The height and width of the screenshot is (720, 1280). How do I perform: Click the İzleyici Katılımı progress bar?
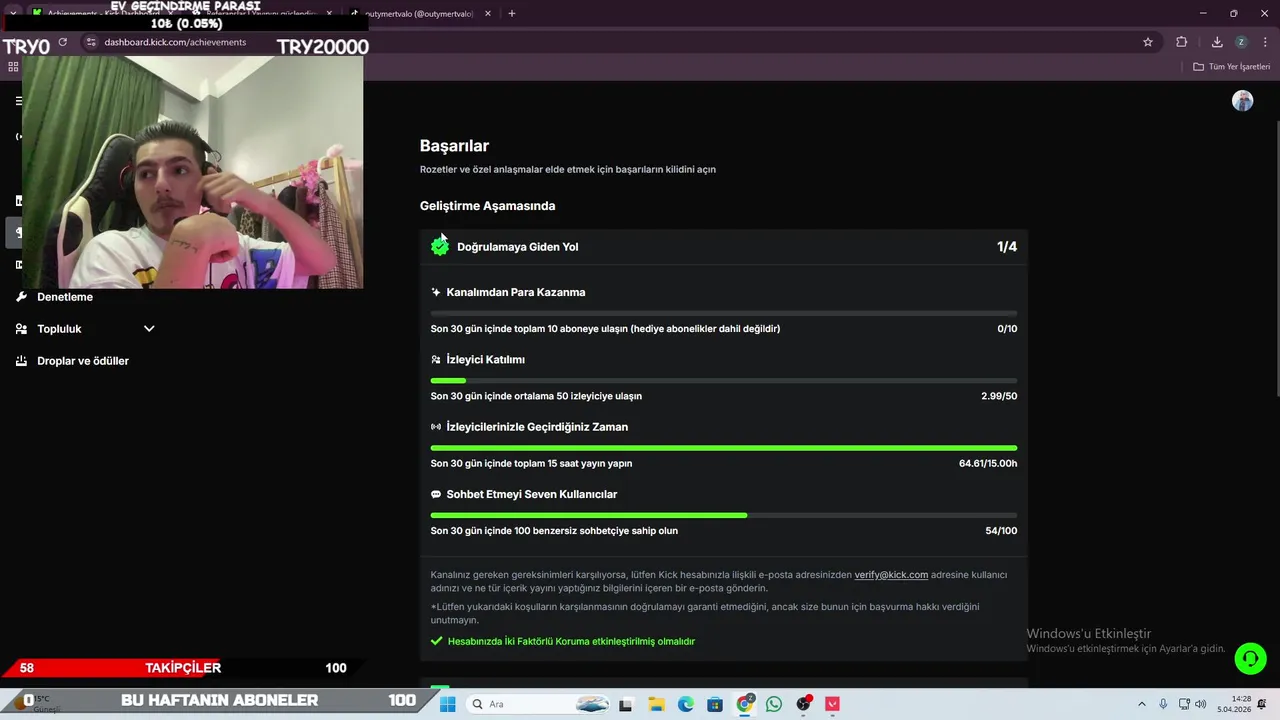tap(724, 380)
